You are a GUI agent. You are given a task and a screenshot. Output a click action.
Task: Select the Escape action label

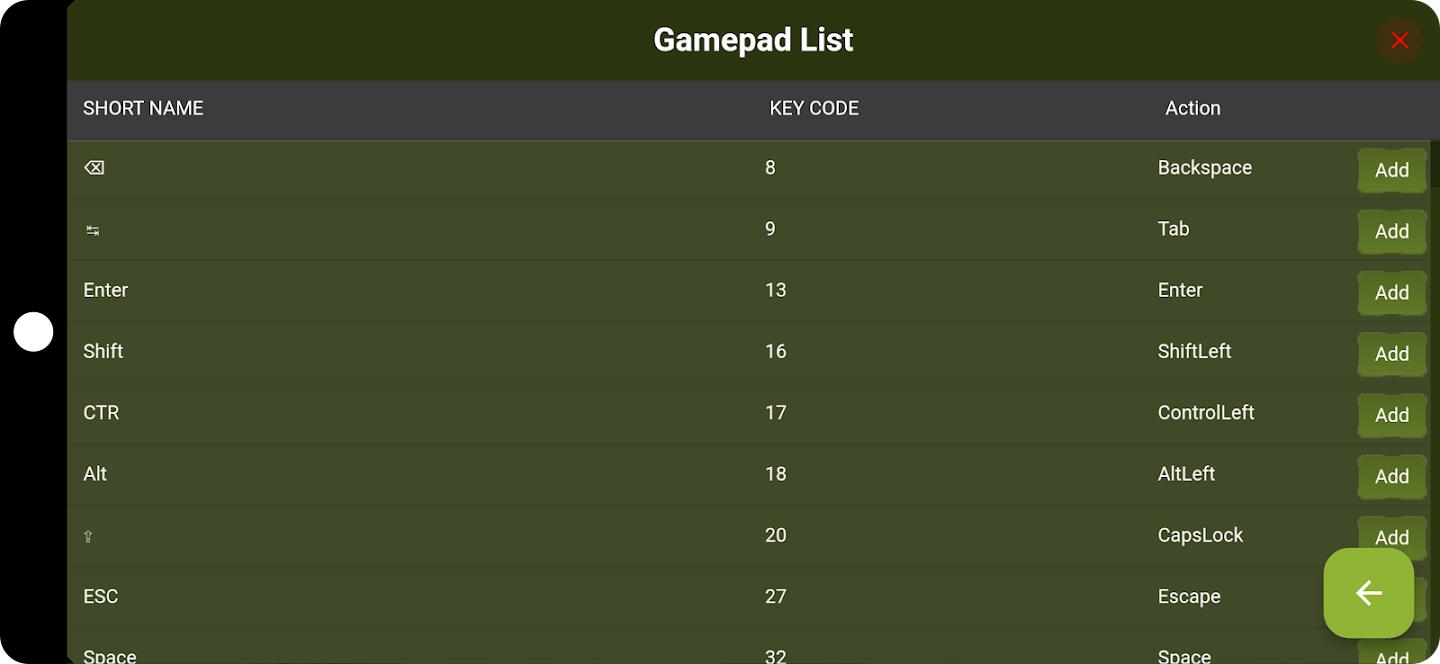1189,597
